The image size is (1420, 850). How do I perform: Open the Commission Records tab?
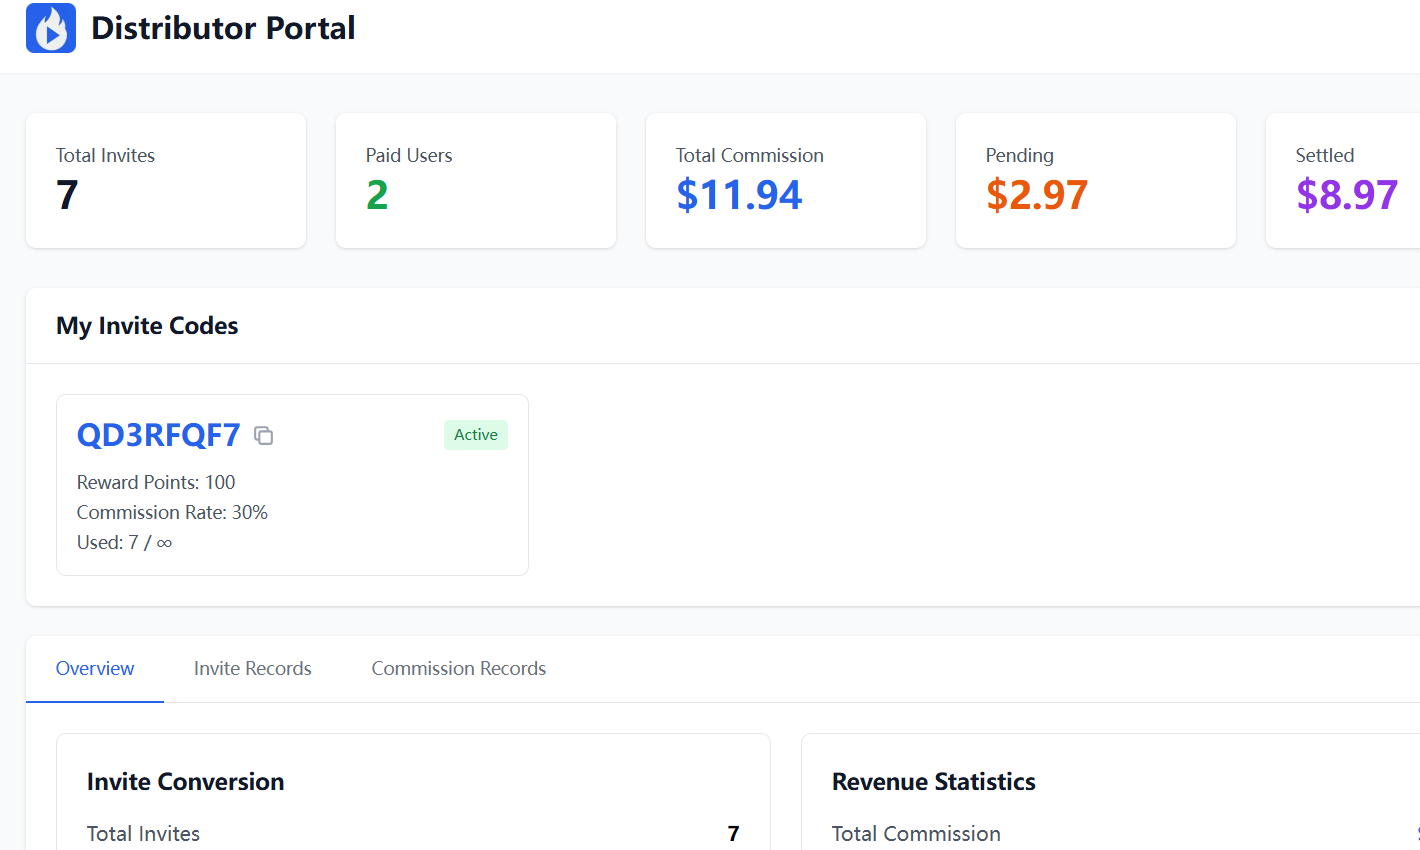coord(459,668)
